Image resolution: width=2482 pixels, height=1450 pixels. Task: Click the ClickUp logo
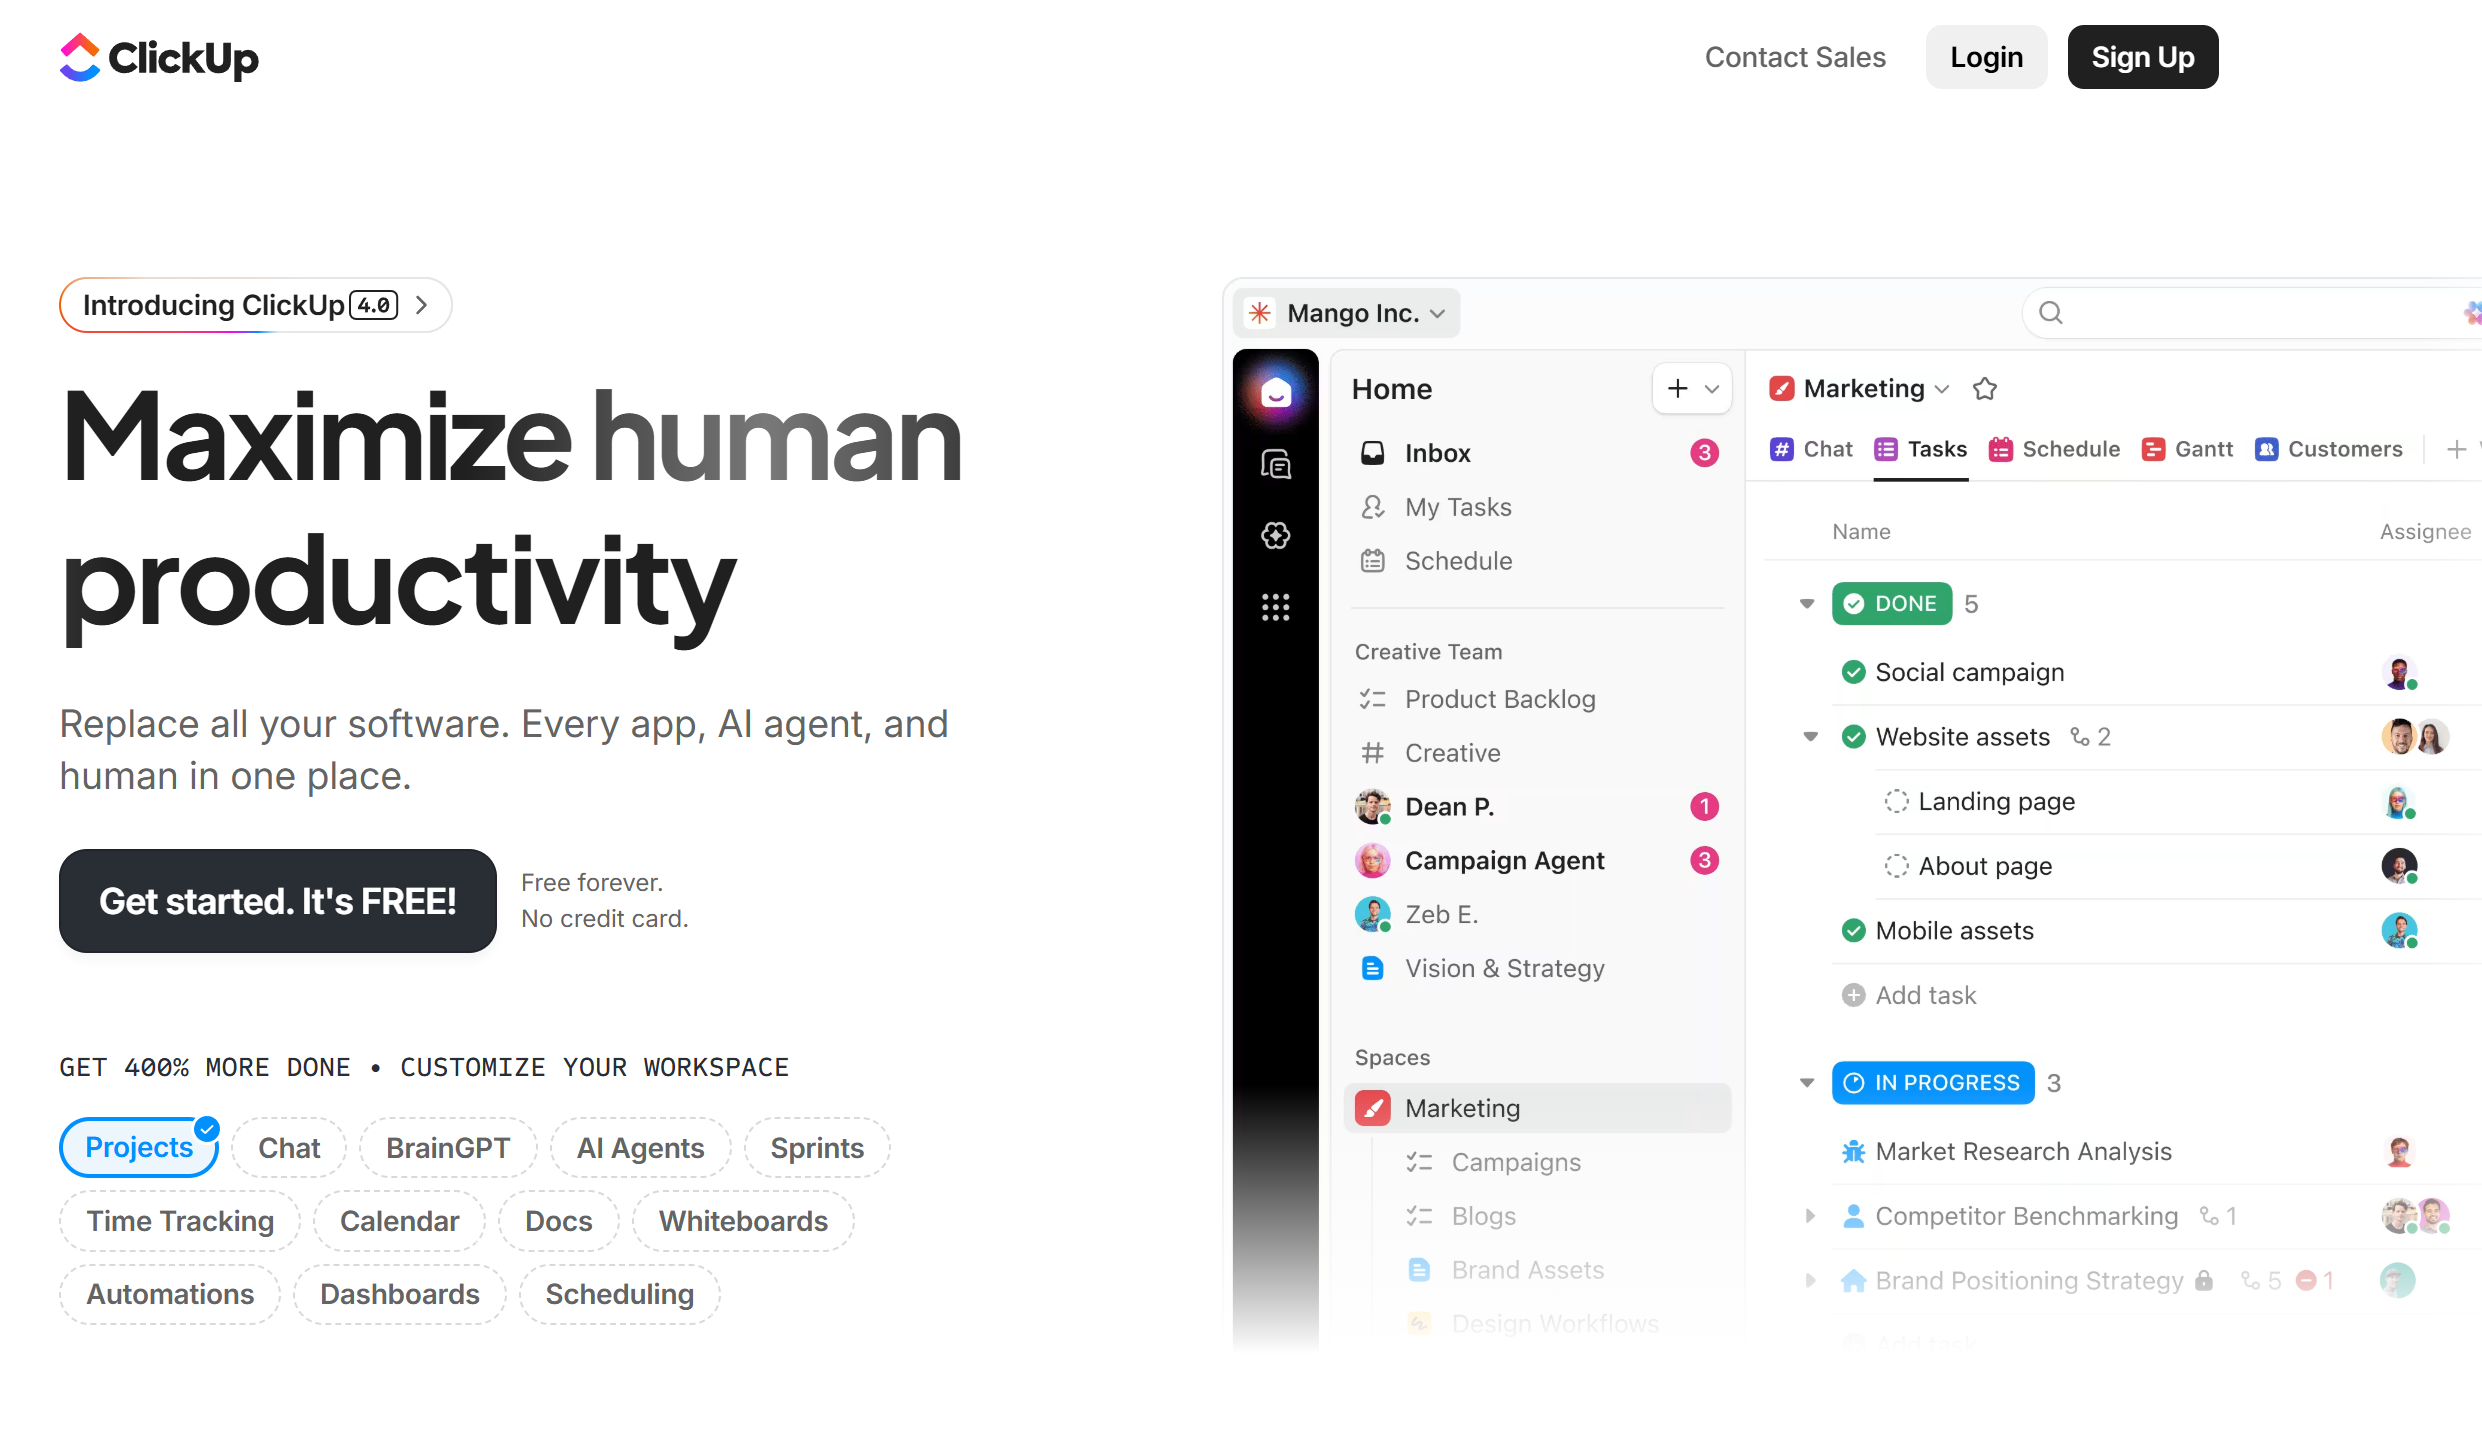coord(159,57)
